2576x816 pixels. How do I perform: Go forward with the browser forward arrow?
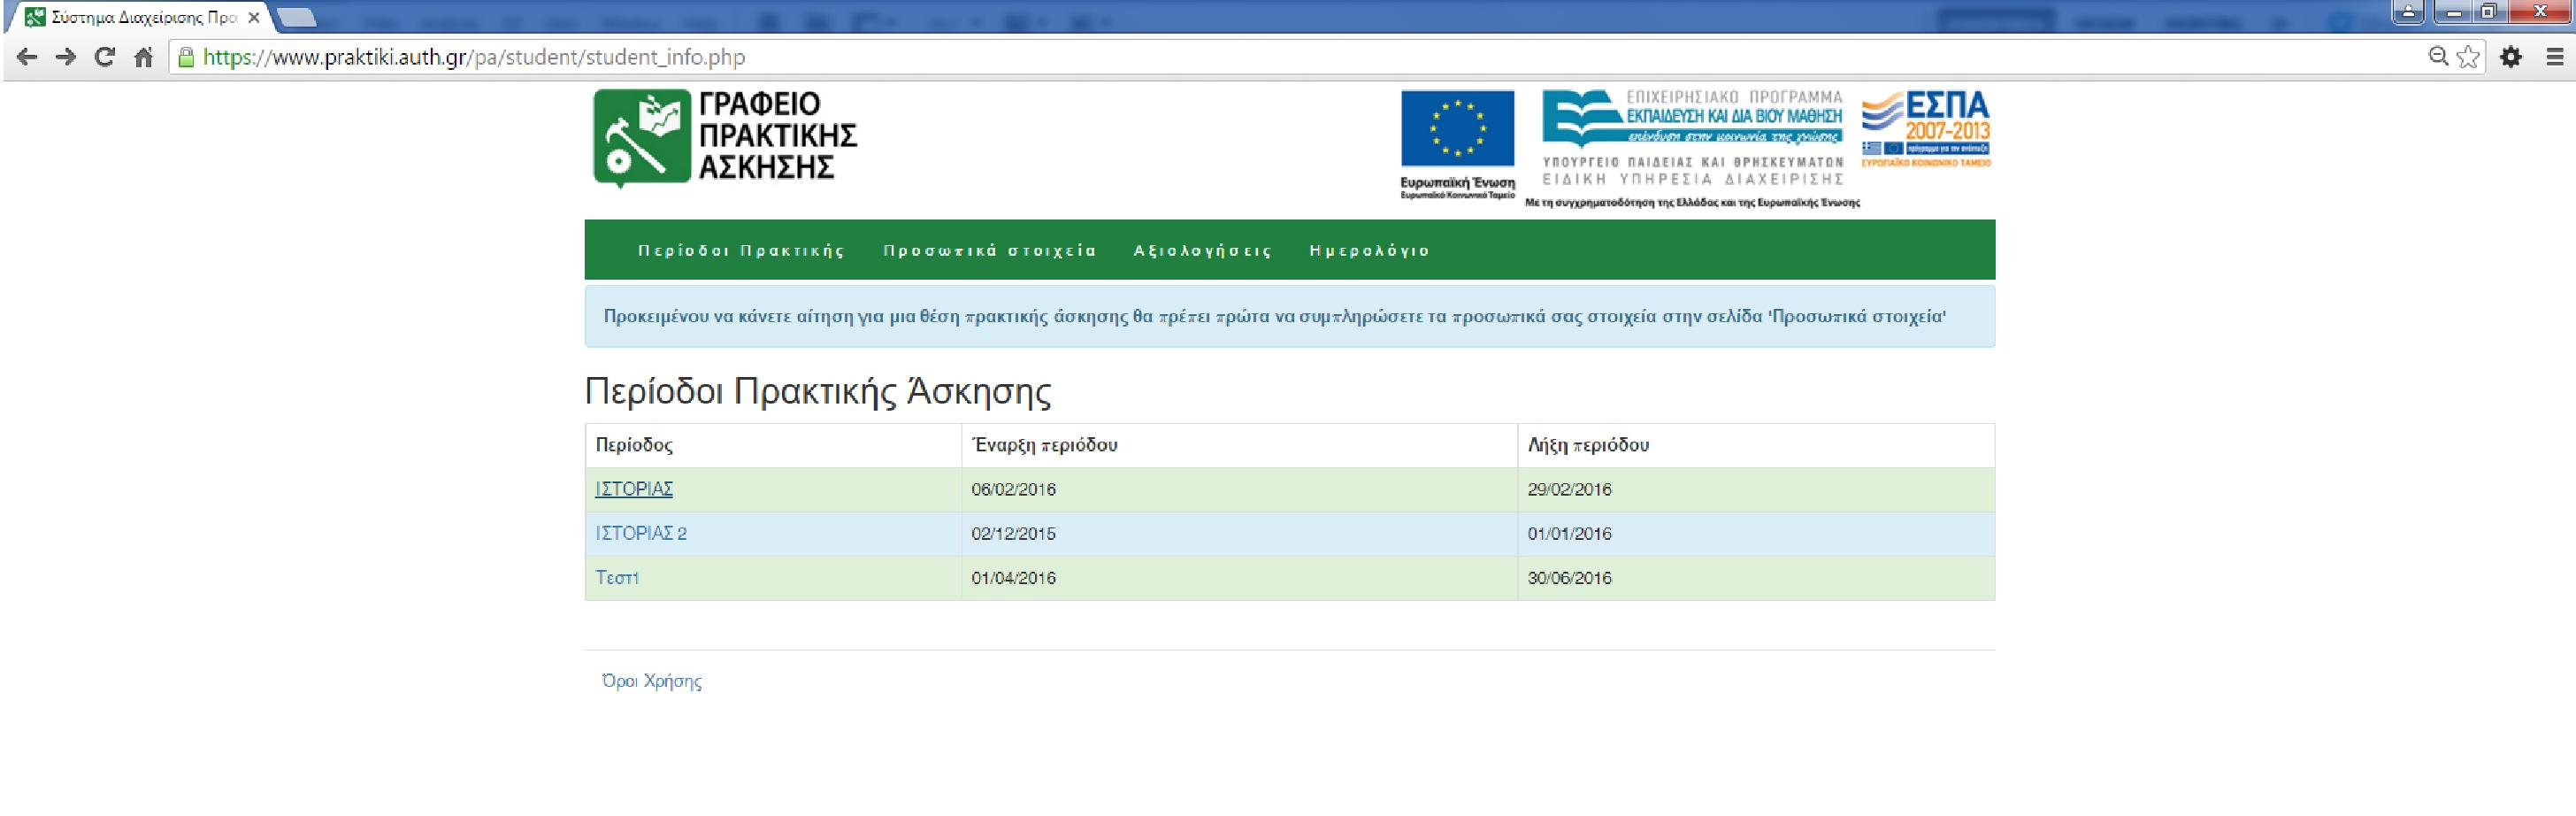pyautogui.click(x=66, y=57)
